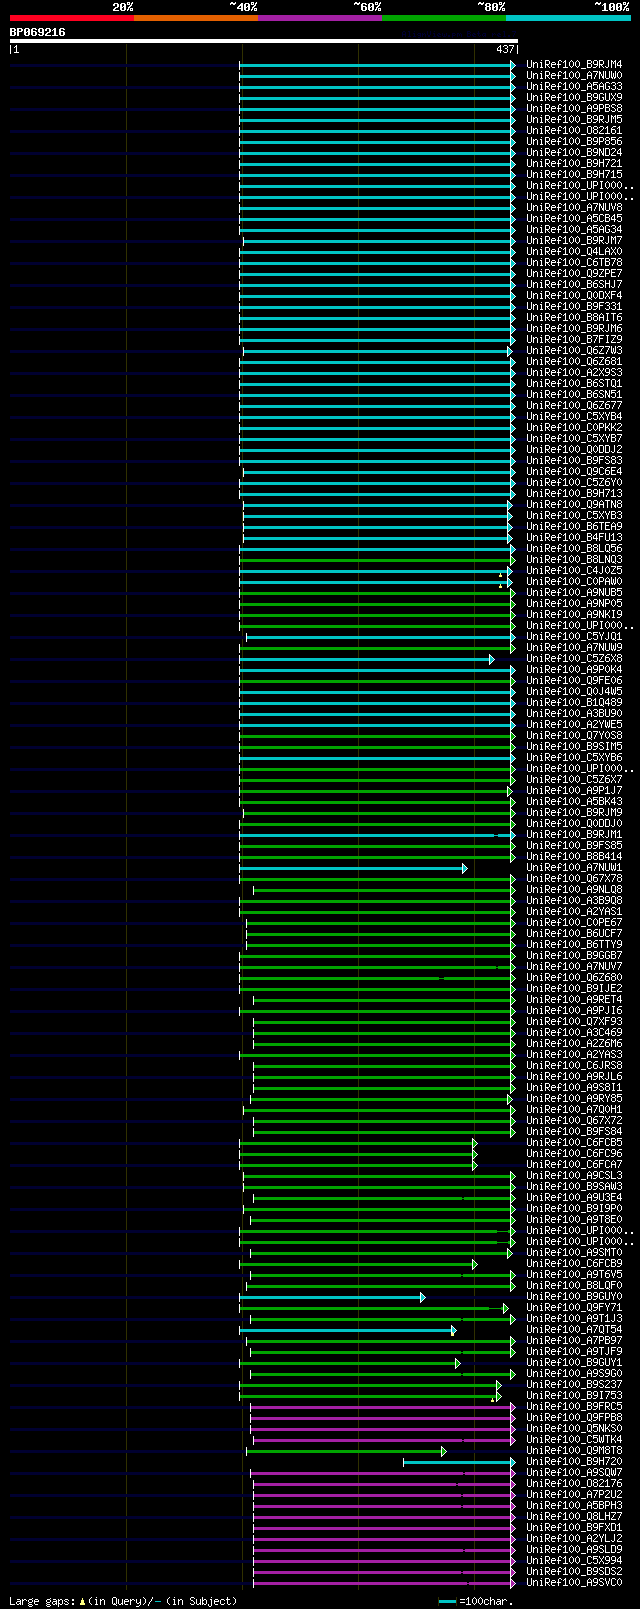Select label UniRef100_C6JRS8
This screenshot has width=640, height=1609.
(x=574, y=1066)
